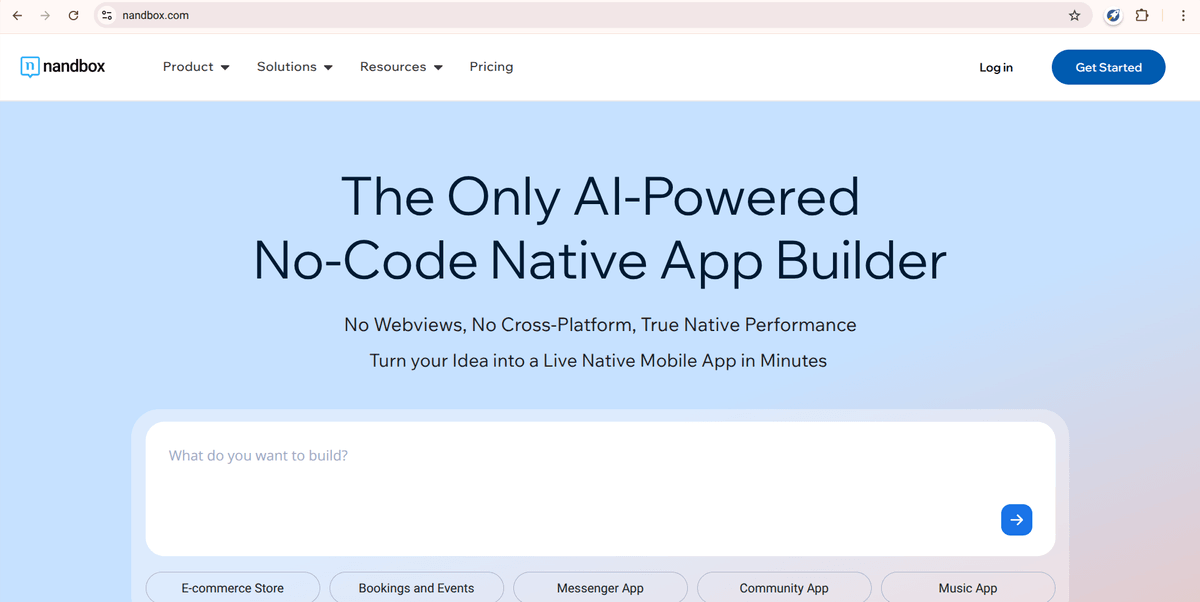The width and height of the screenshot is (1200, 602).
Task: Click the Log in link
Action: coord(996,67)
